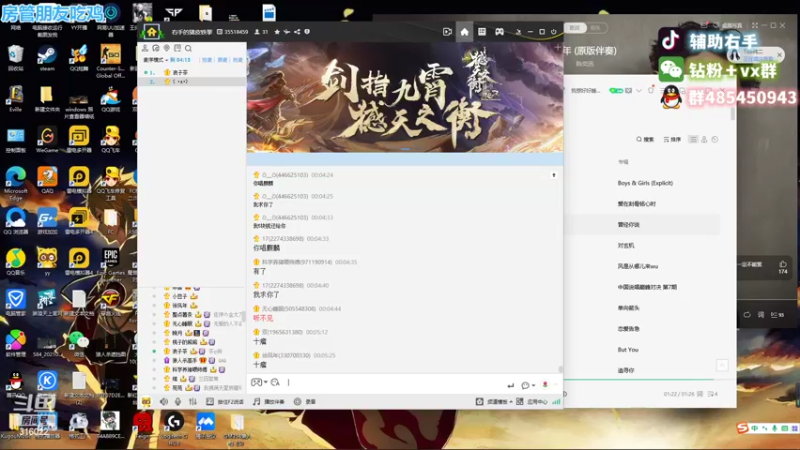Click the play accompaniment music button

point(269,402)
